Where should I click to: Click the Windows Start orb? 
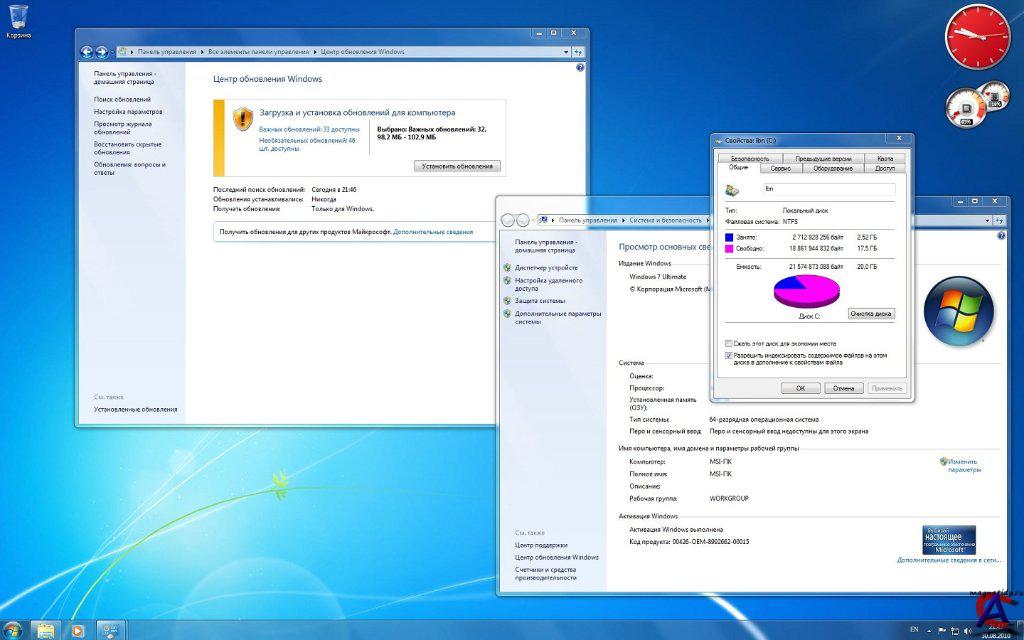[14, 630]
